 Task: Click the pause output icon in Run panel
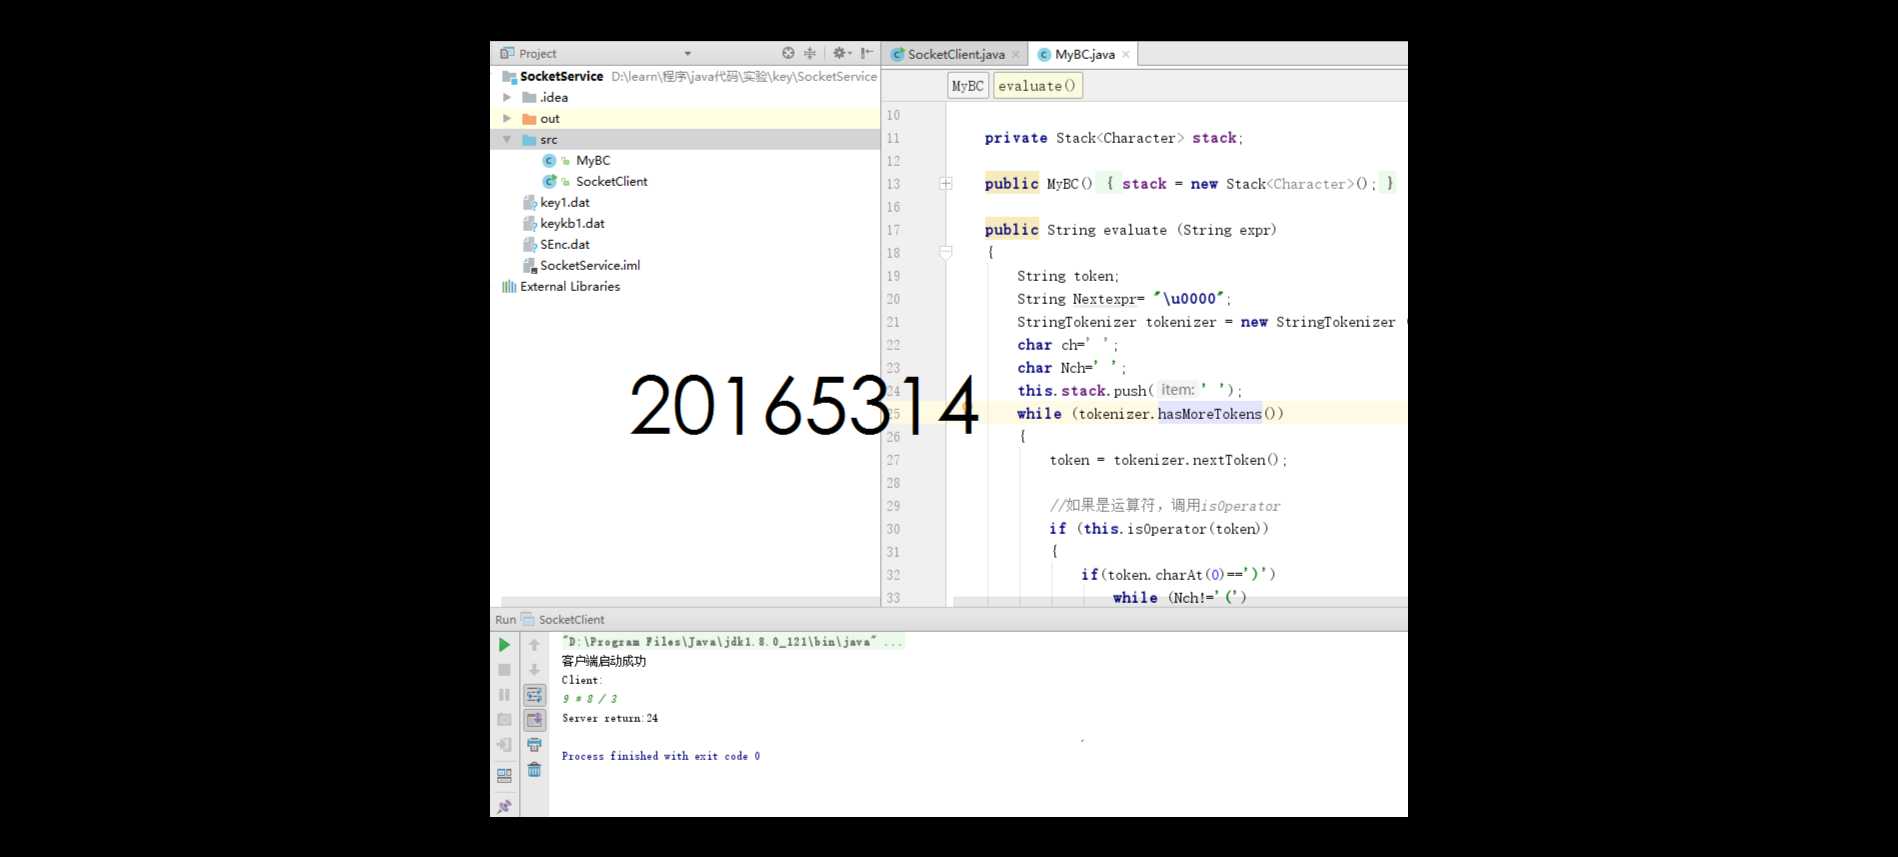tap(505, 695)
